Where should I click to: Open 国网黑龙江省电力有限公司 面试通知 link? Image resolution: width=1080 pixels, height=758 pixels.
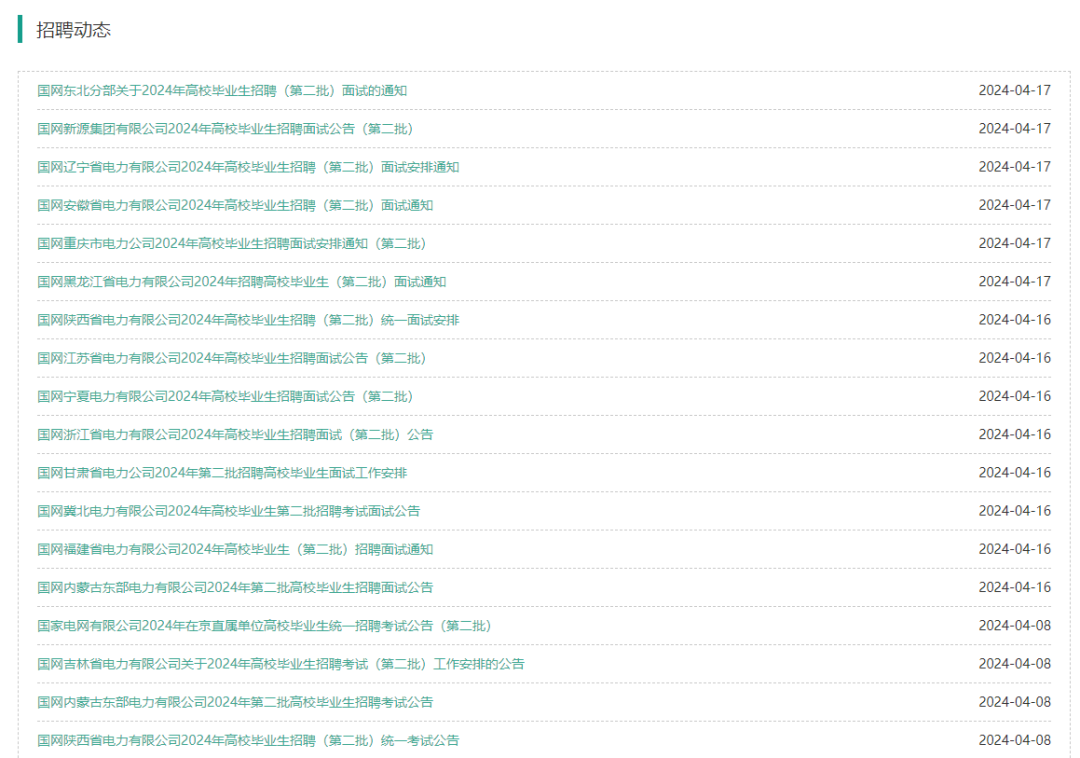(242, 282)
